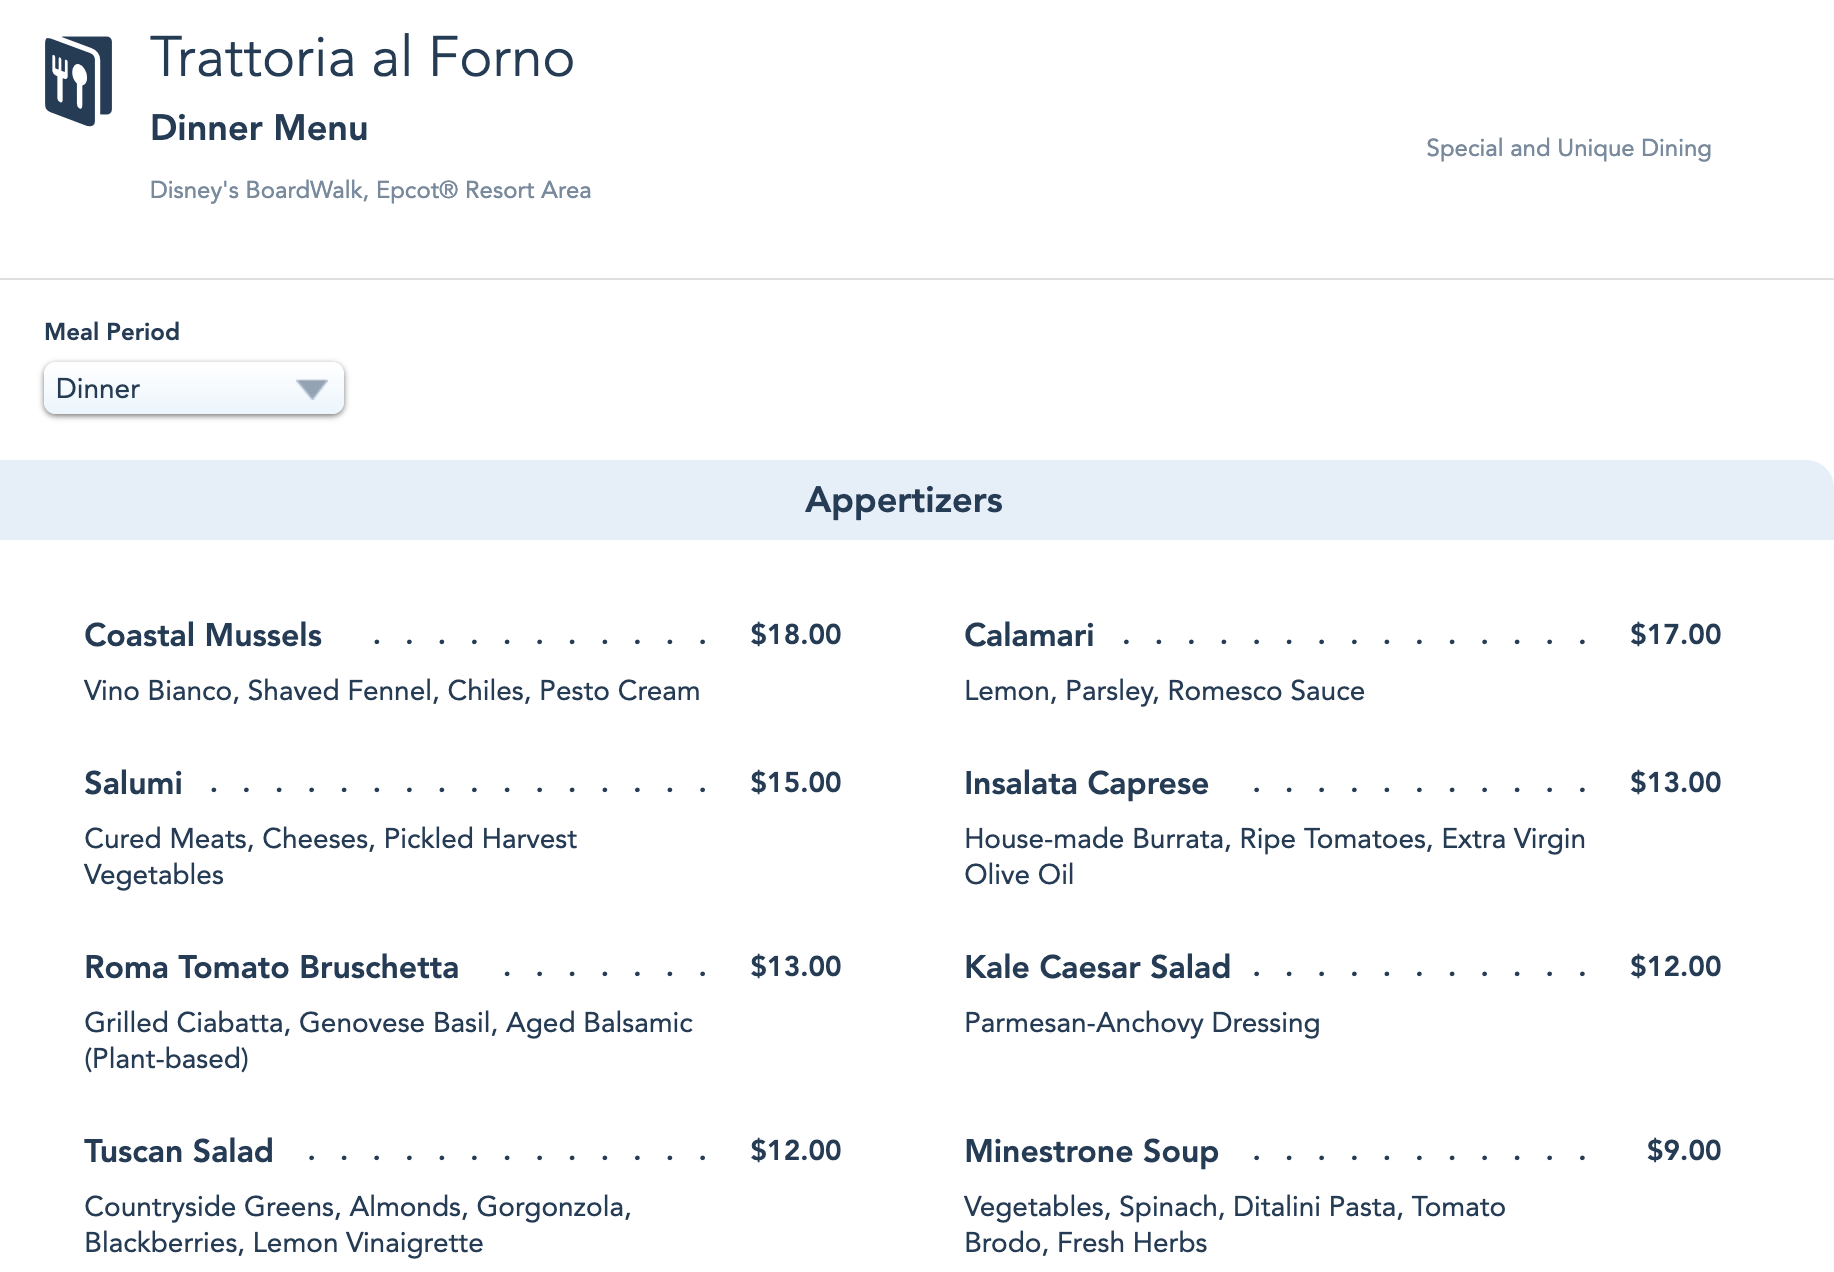This screenshot has width=1834, height=1272.
Task: Click the Dinner Menu heading
Action: click(259, 128)
